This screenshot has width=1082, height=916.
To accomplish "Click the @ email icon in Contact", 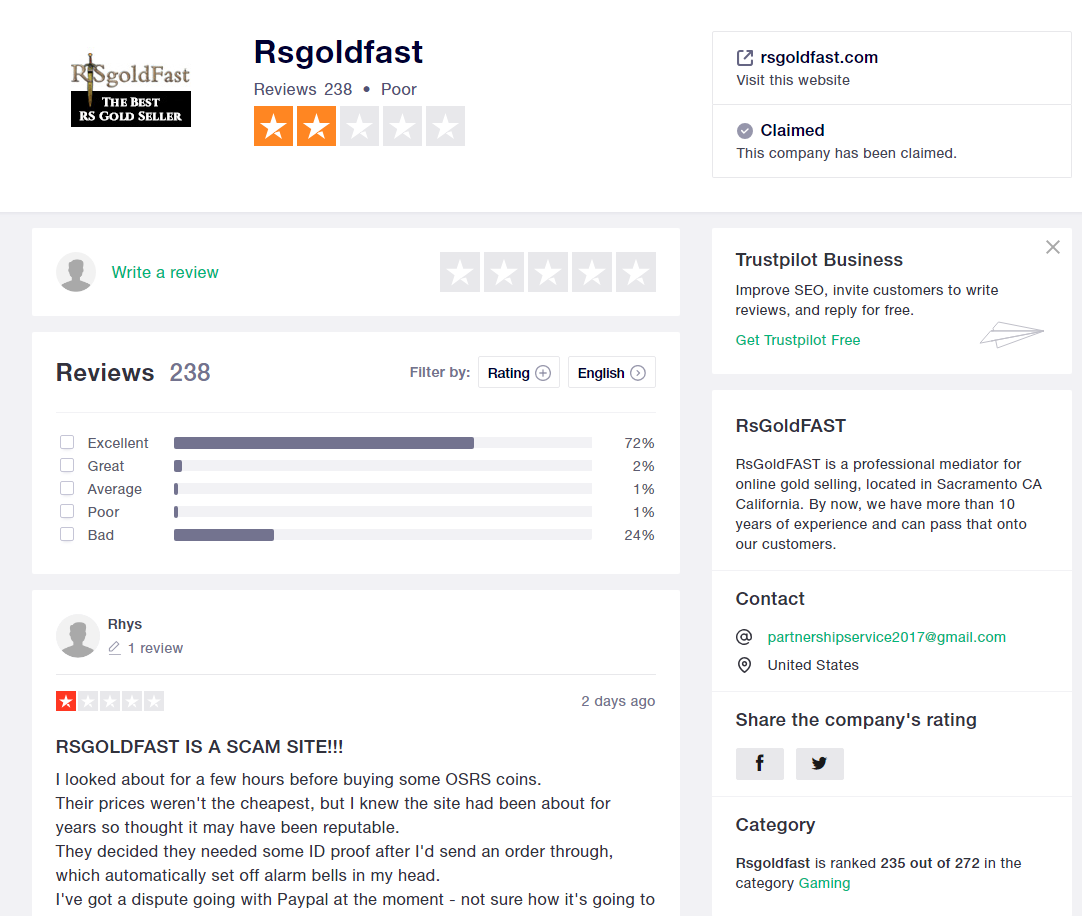I will click(x=744, y=636).
